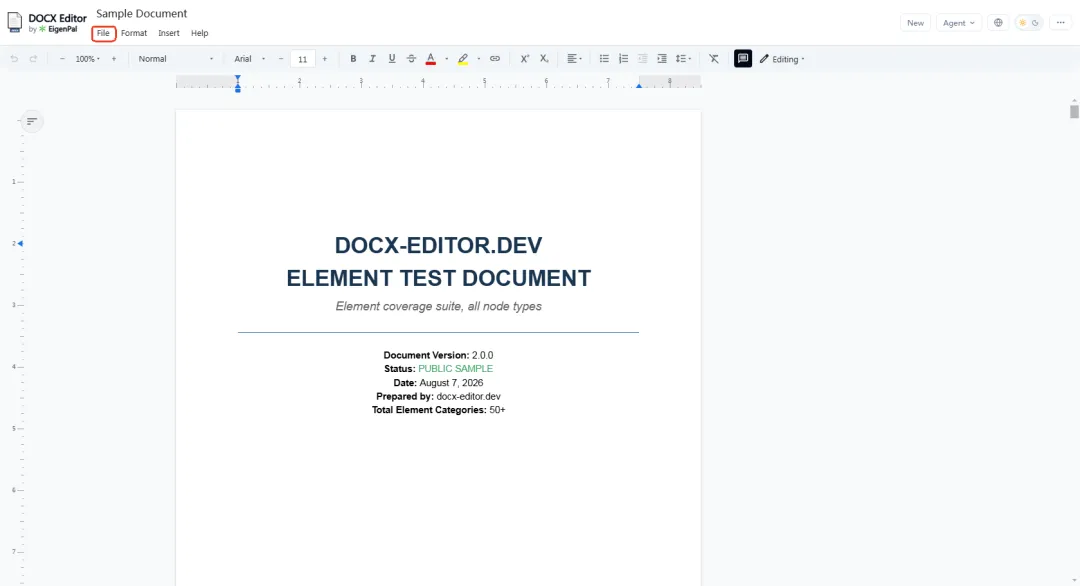
Task: Toggle italic formatting
Action: pos(373,59)
